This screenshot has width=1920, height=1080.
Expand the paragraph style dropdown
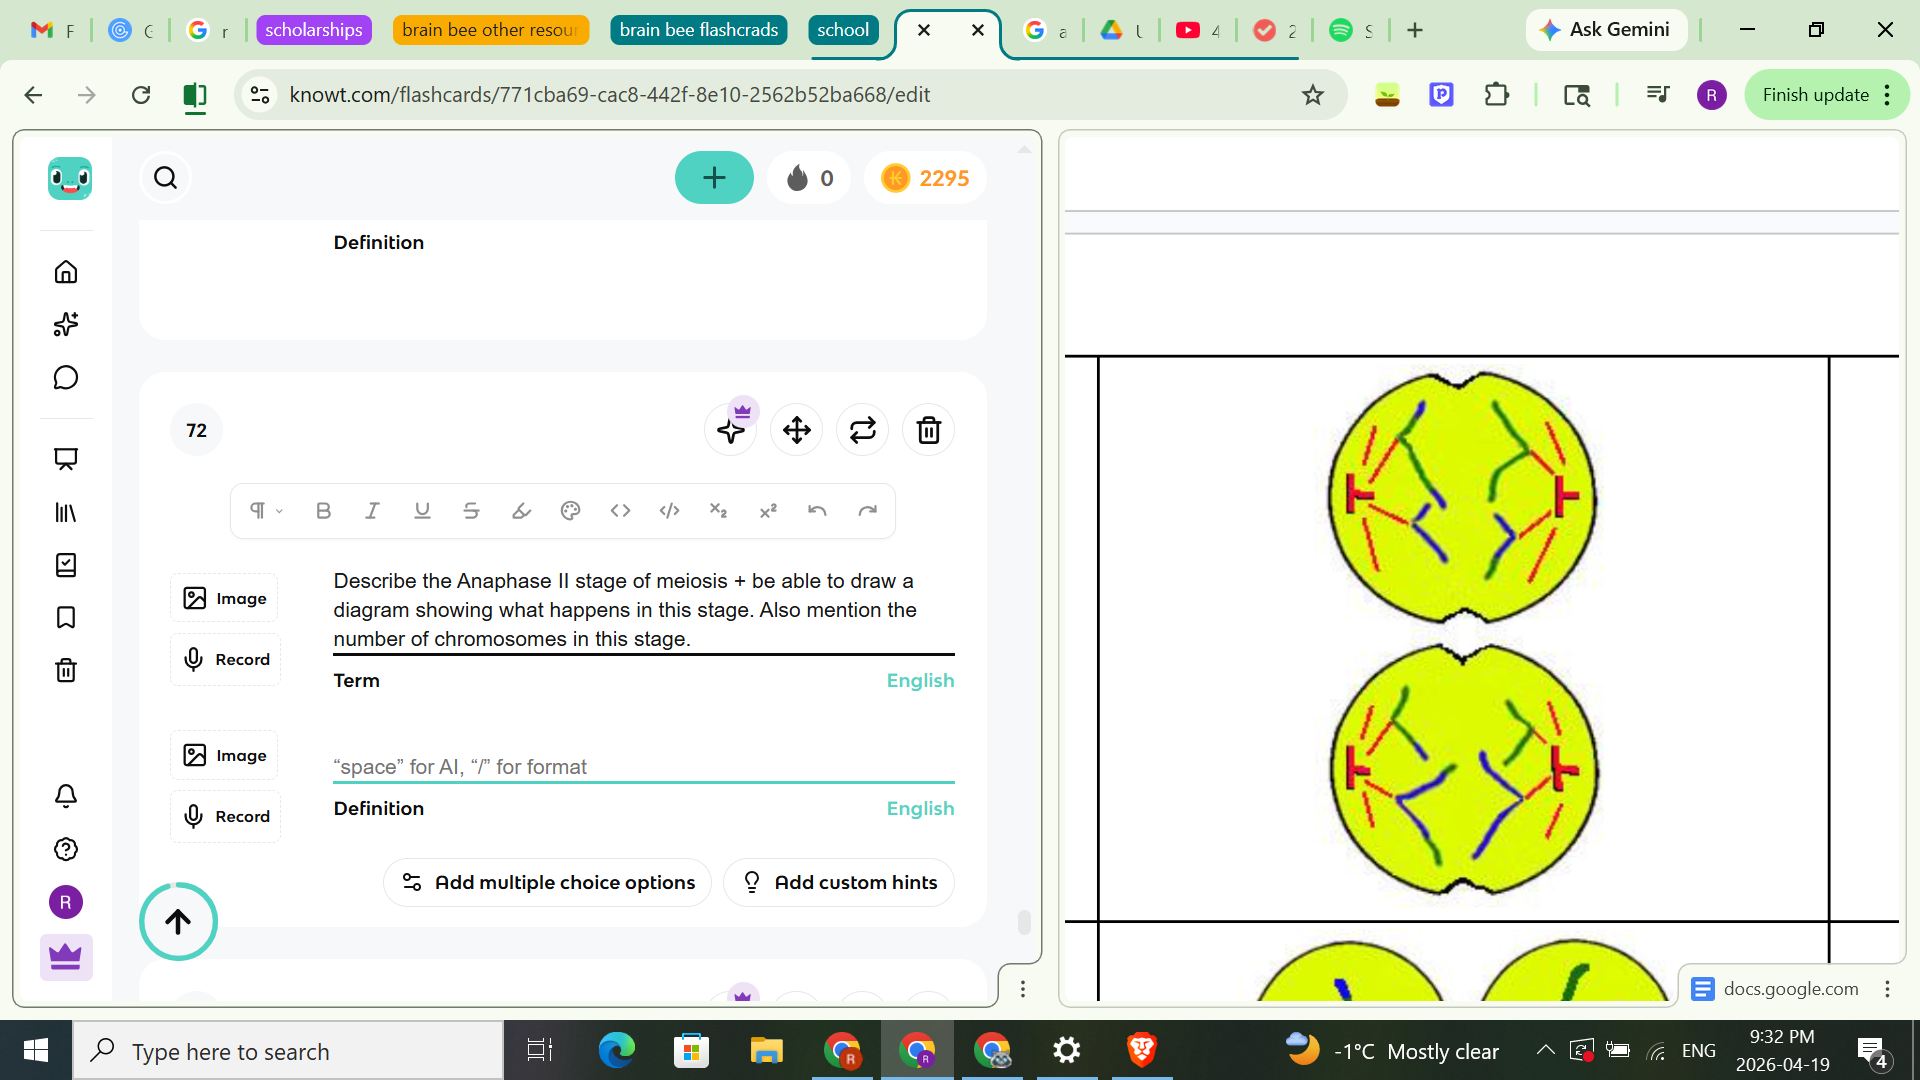coord(263,510)
